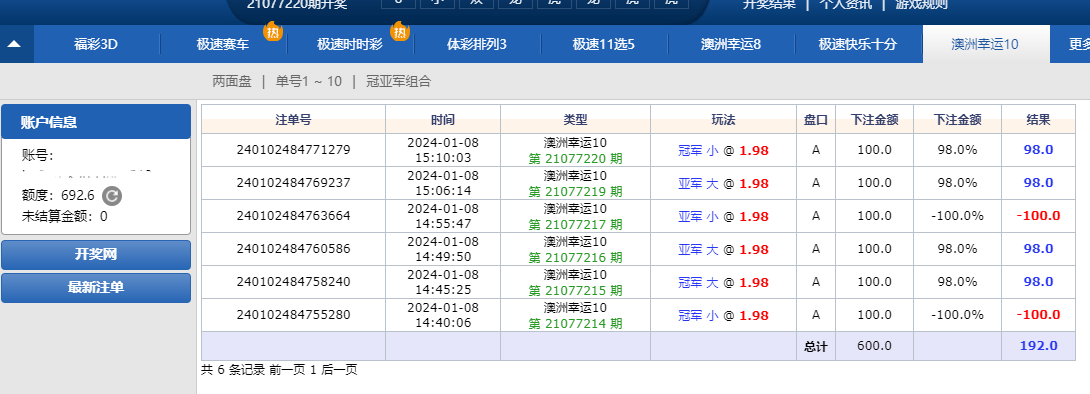Click the 最新注单 sidebar button
Image resolution: width=1090 pixels, height=394 pixels.
coord(96,287)
